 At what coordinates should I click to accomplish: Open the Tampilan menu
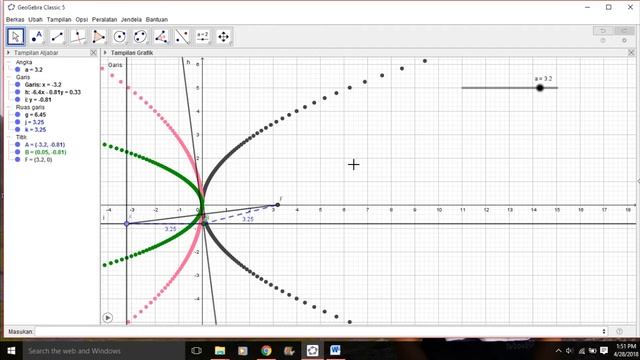coord(59,20)
